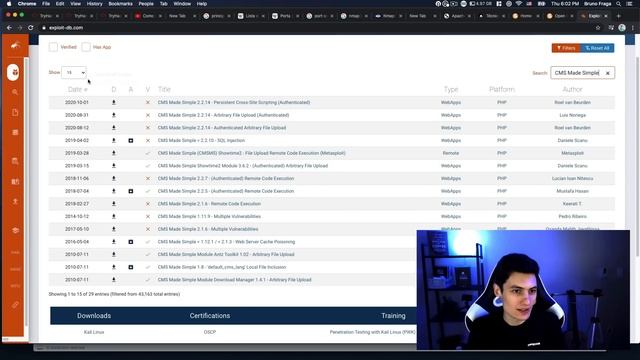Screen dimensions: 640x360
Task: Download vulnerable app for default_cms_lang Local File Inclusion
Action: [131, 267]
